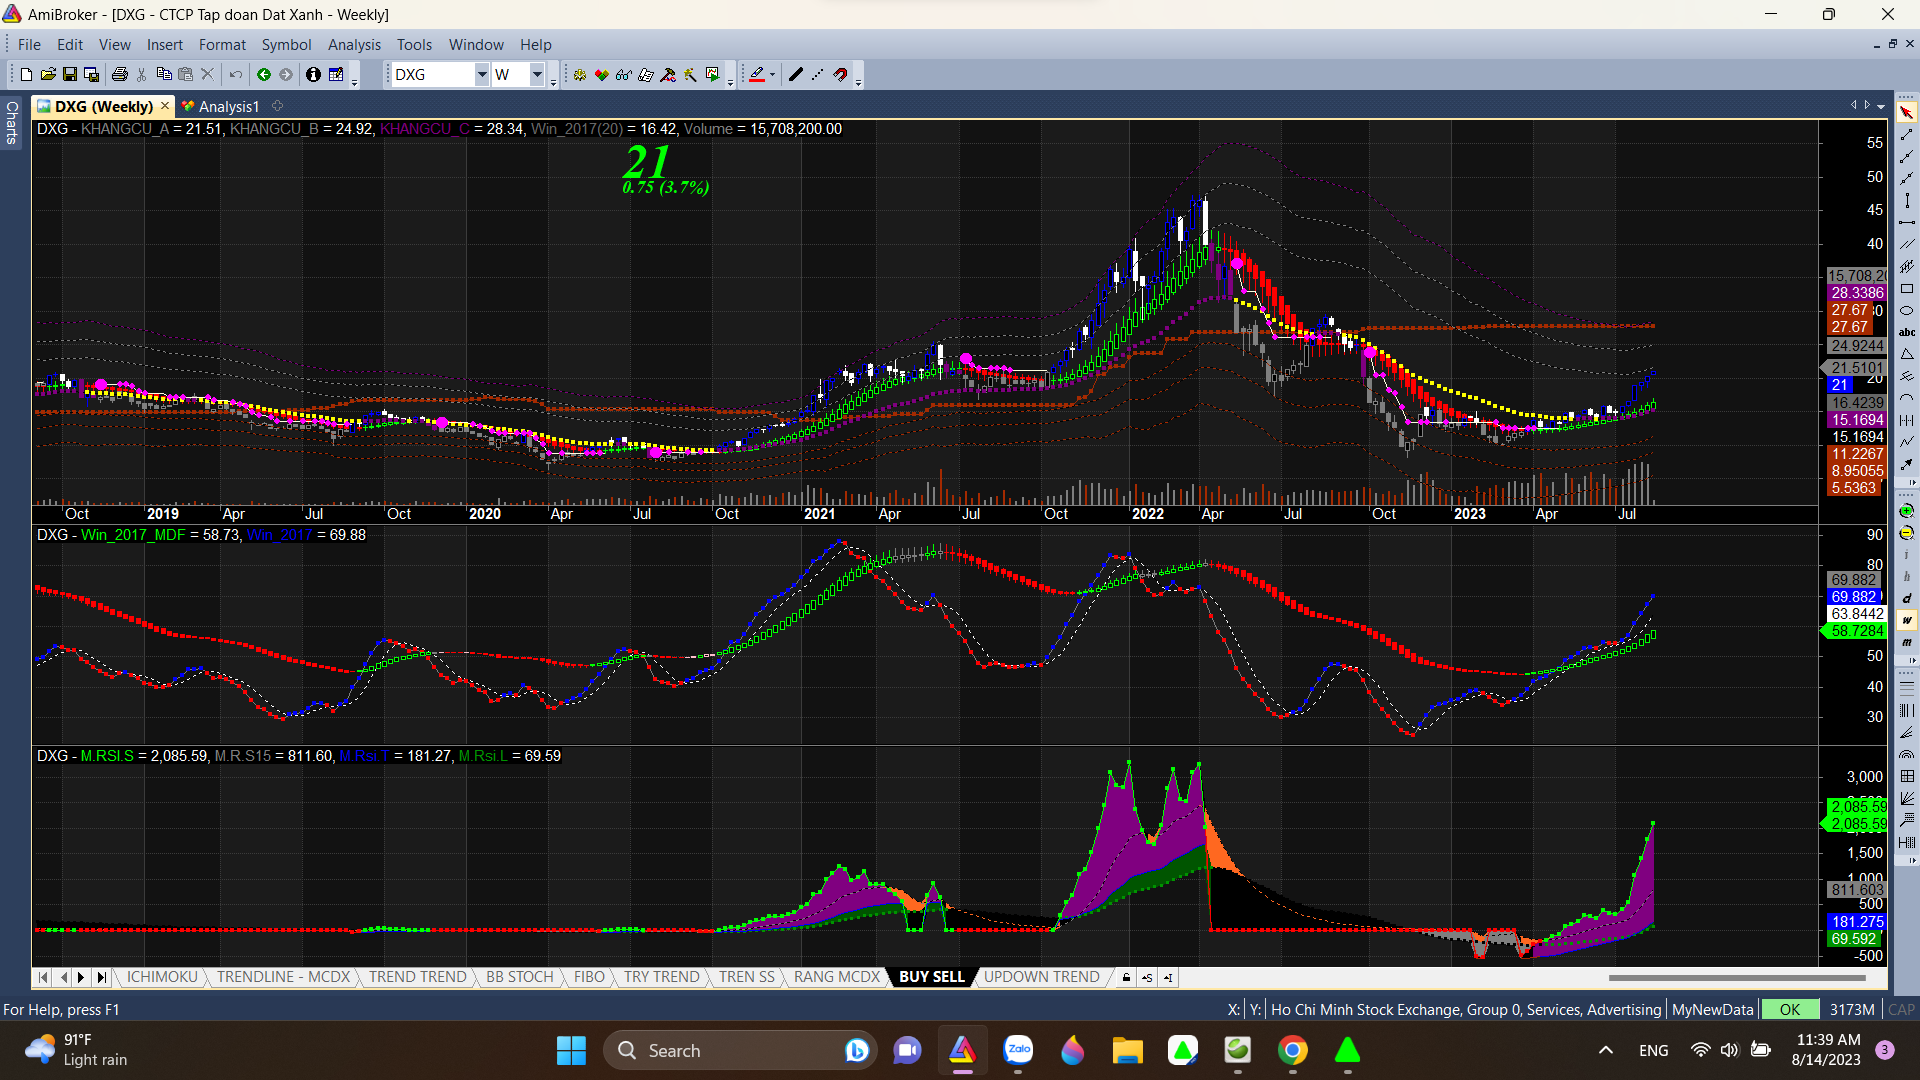The height and width of the screenshot is (1080, 1920).
Task: Open the DXG symbol dropdown
Action: coord(482,75)
